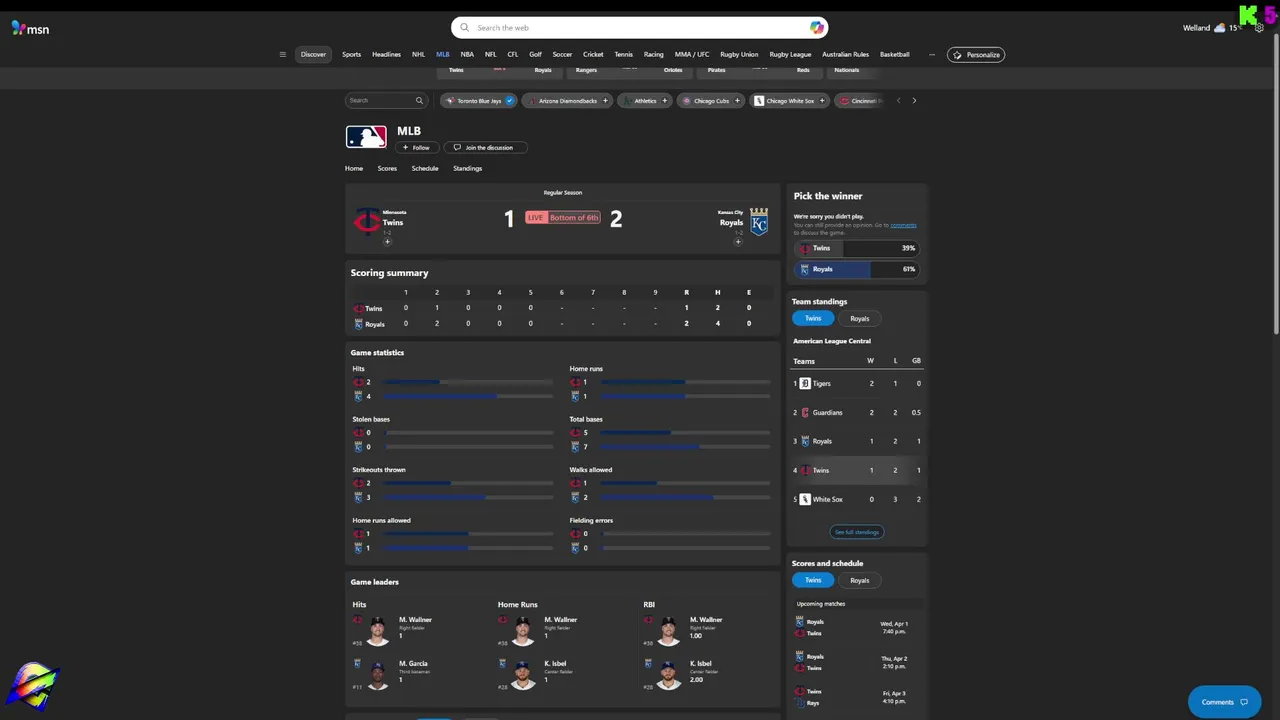Select Royals in Scores and schedule toggle
This screenshot has height=720, width=1280.
point(860,580)
